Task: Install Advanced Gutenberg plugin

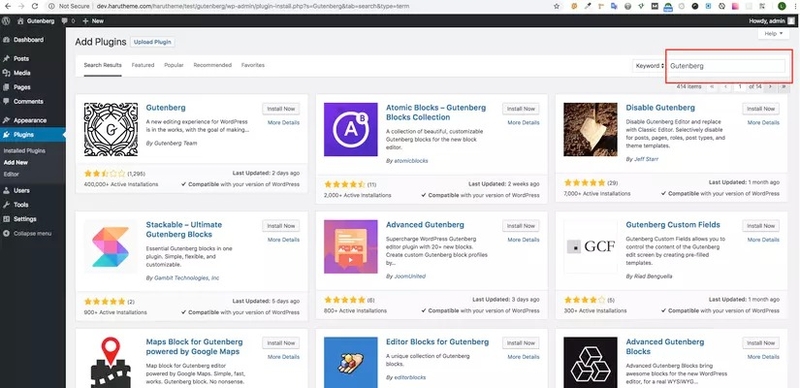Action: (521, 226)
